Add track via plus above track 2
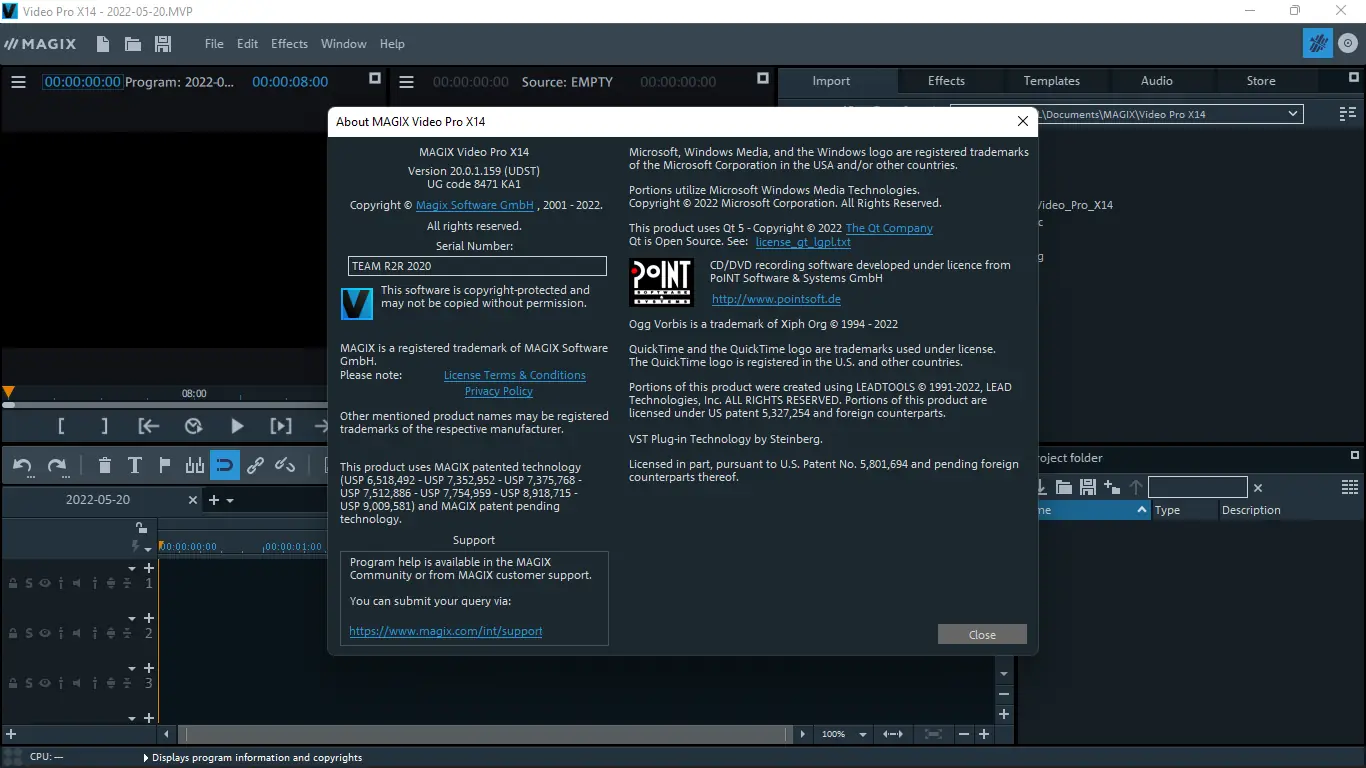 coord(149,618)
